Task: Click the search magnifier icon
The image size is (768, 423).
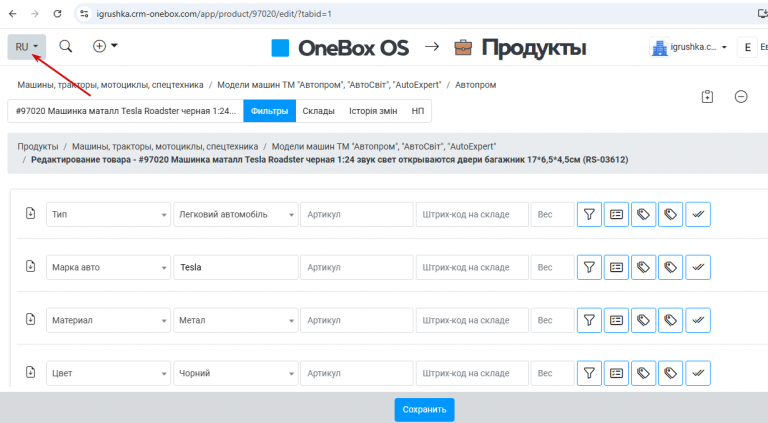Action: tap(66, 47)
